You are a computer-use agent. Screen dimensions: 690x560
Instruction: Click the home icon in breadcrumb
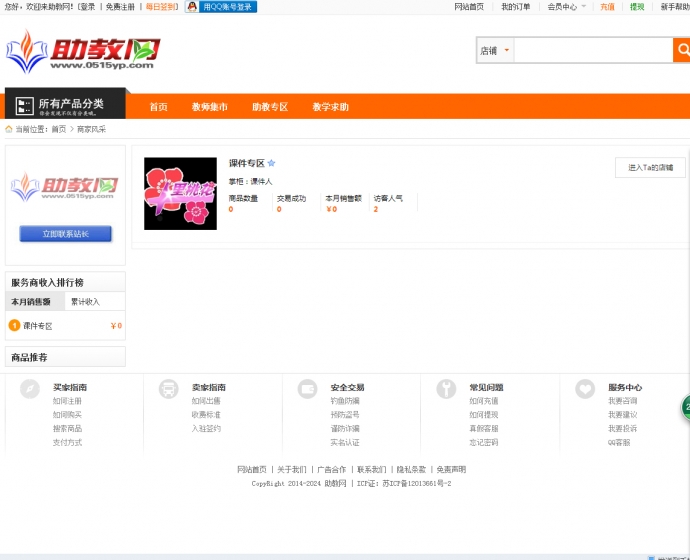pos(9,129)
